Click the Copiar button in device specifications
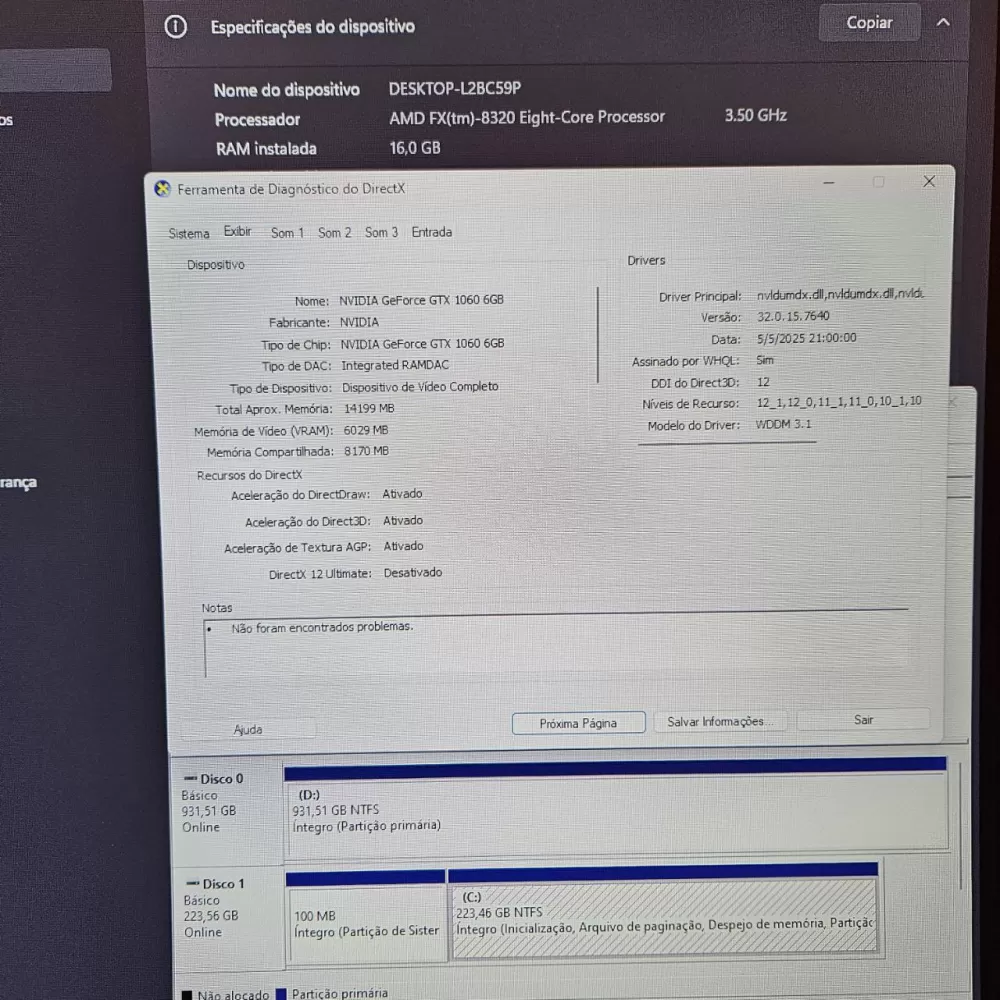 [x=869, y=23]
